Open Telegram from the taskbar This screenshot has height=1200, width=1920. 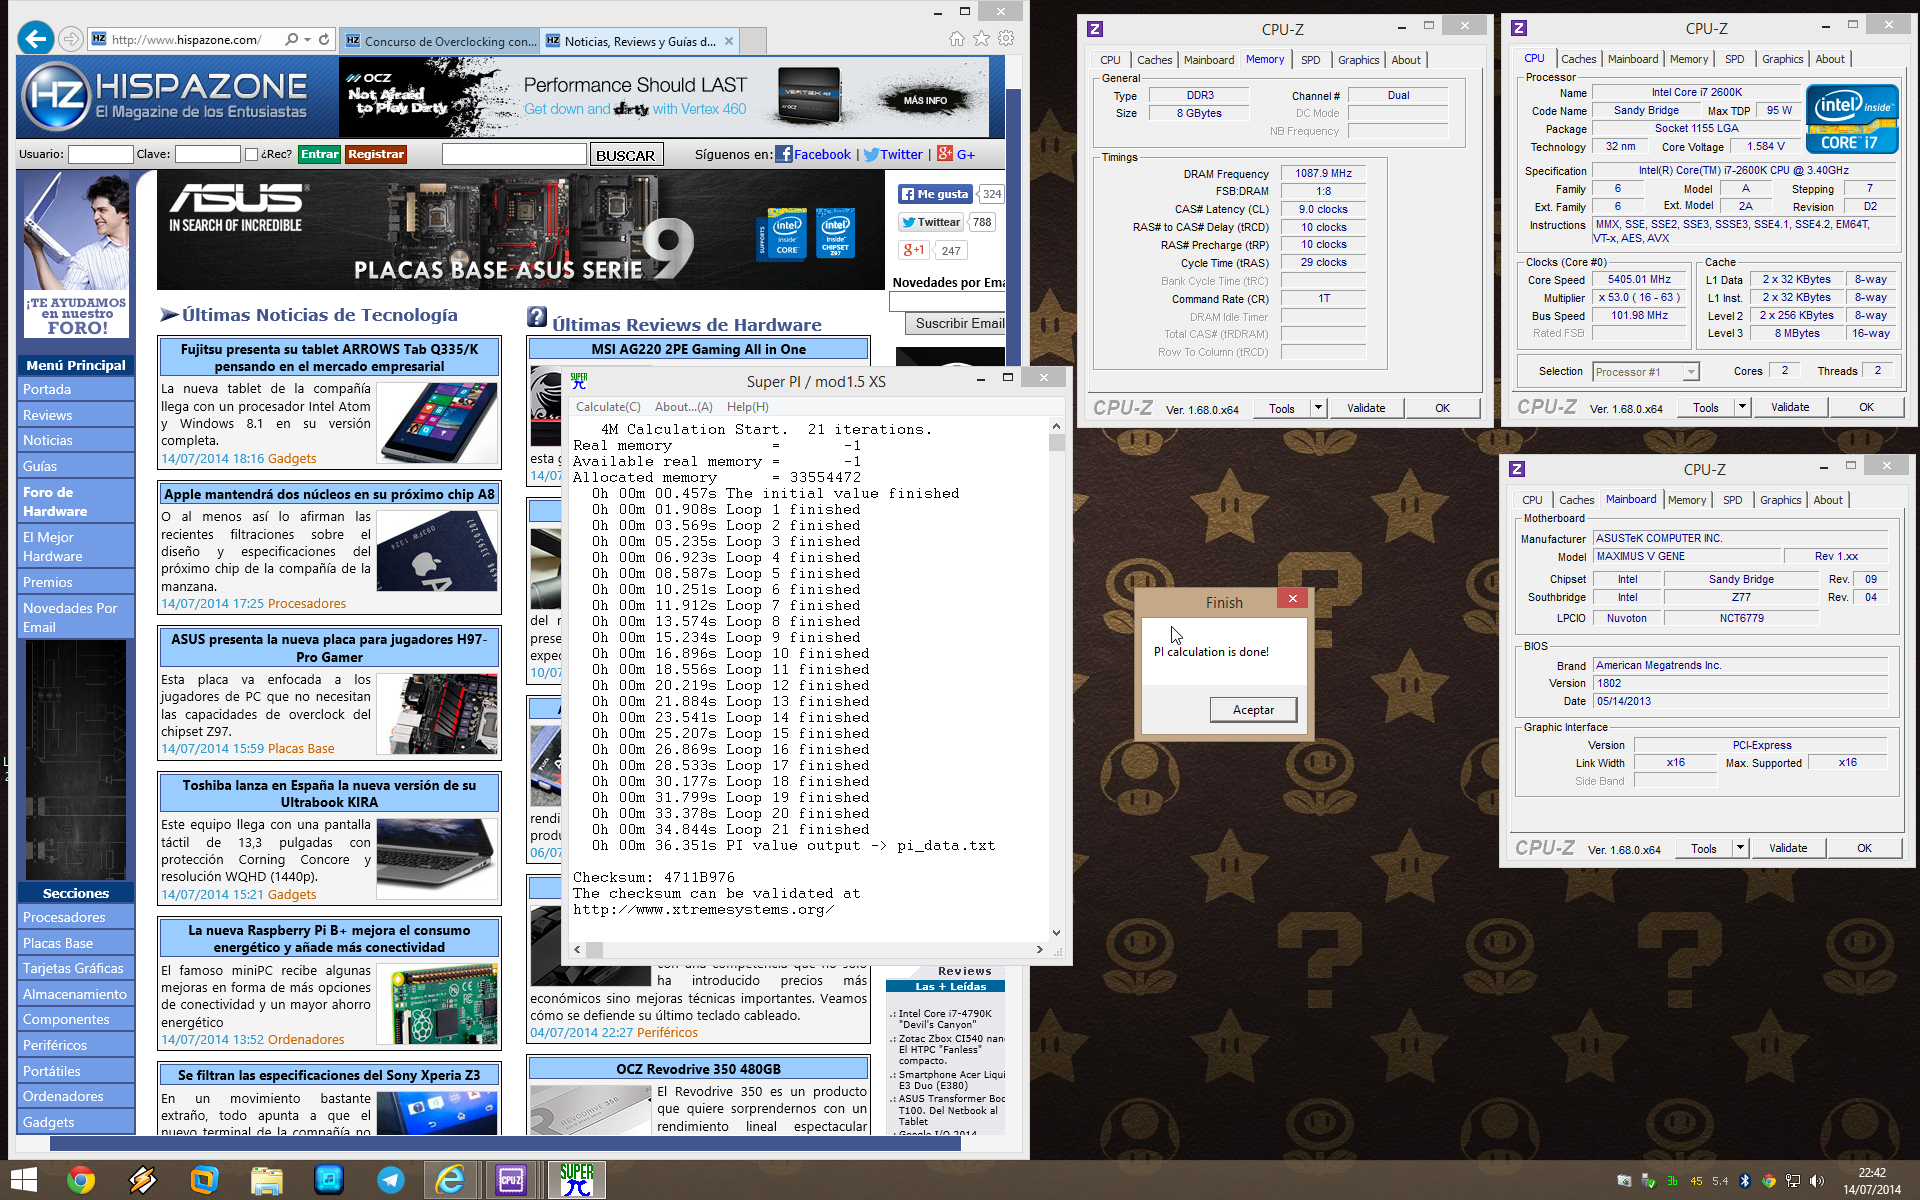click(x=390, y=1180)
